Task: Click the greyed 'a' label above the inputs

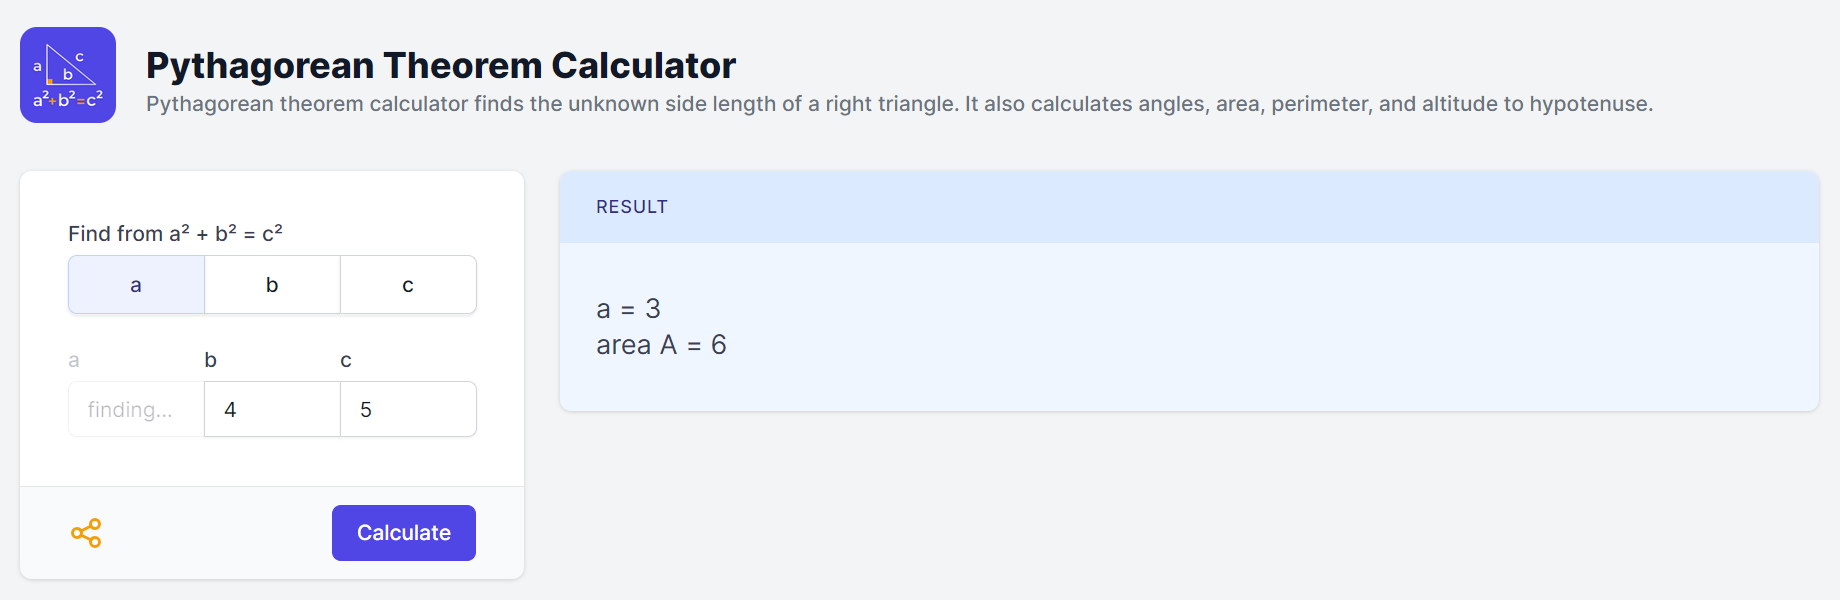Action: coord(74,360)
